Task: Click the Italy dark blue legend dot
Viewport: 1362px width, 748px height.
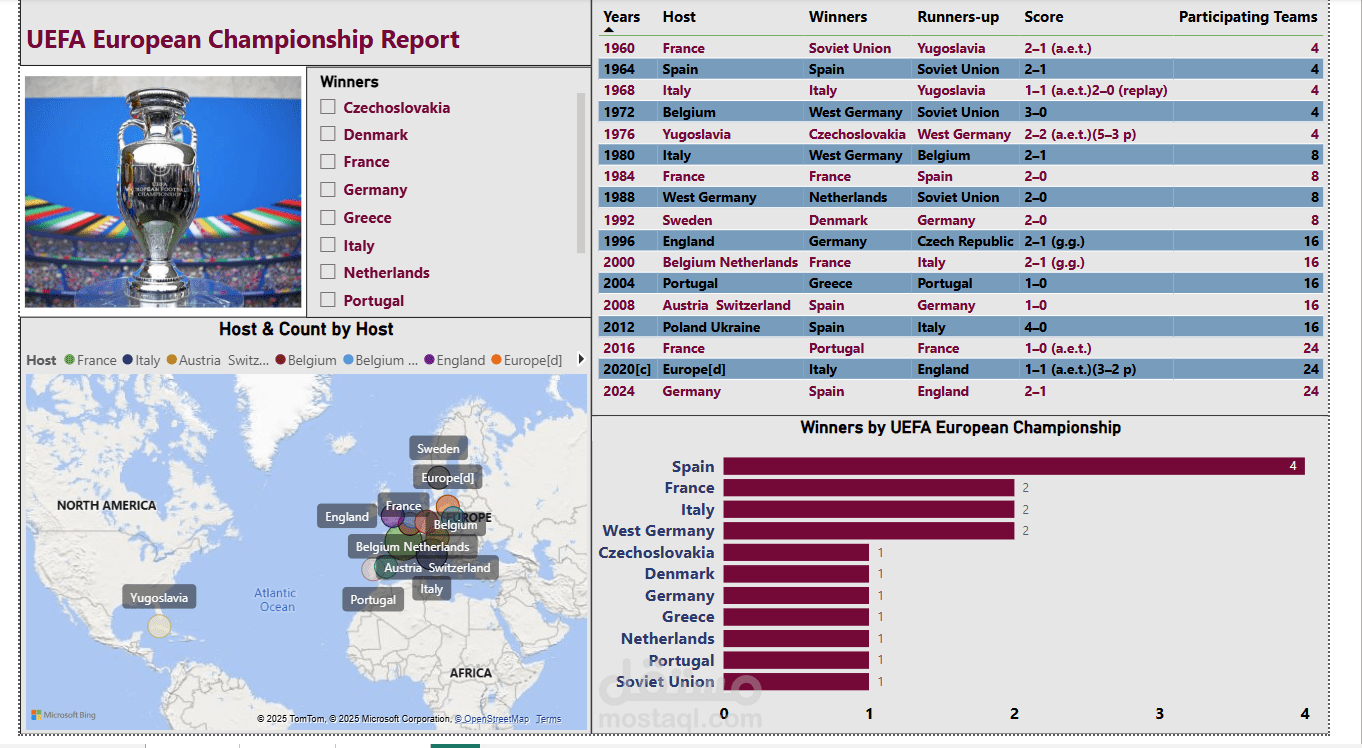Action: point(127,360)
